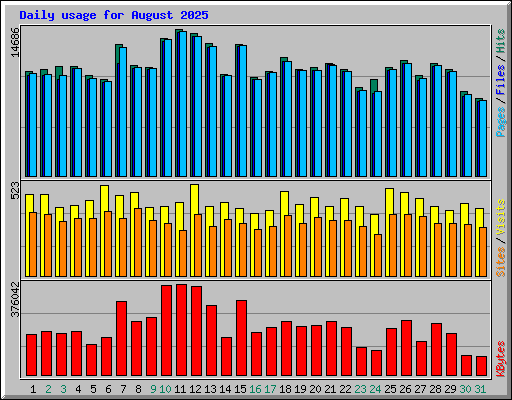
Task: Select day 21 on the x-axis
Action: click(x=330, y=389)
